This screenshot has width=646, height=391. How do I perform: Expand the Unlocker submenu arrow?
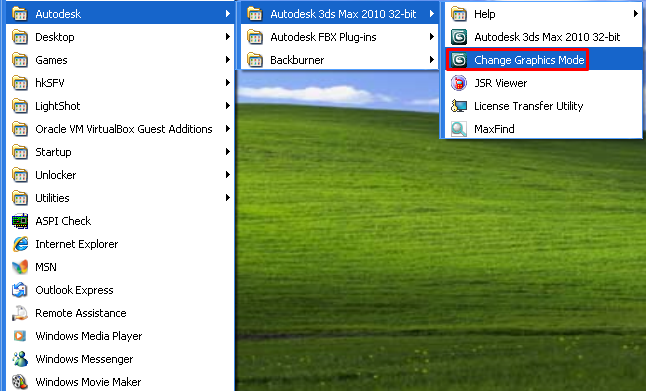click(x=227, y=175)
